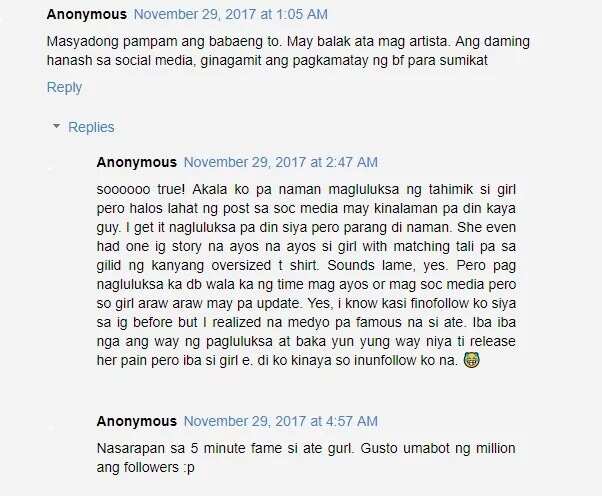Screen dimensions: 602x496
Task: Click the words 'ang followers :p' in last reply
Action: (x=146, y=467)
